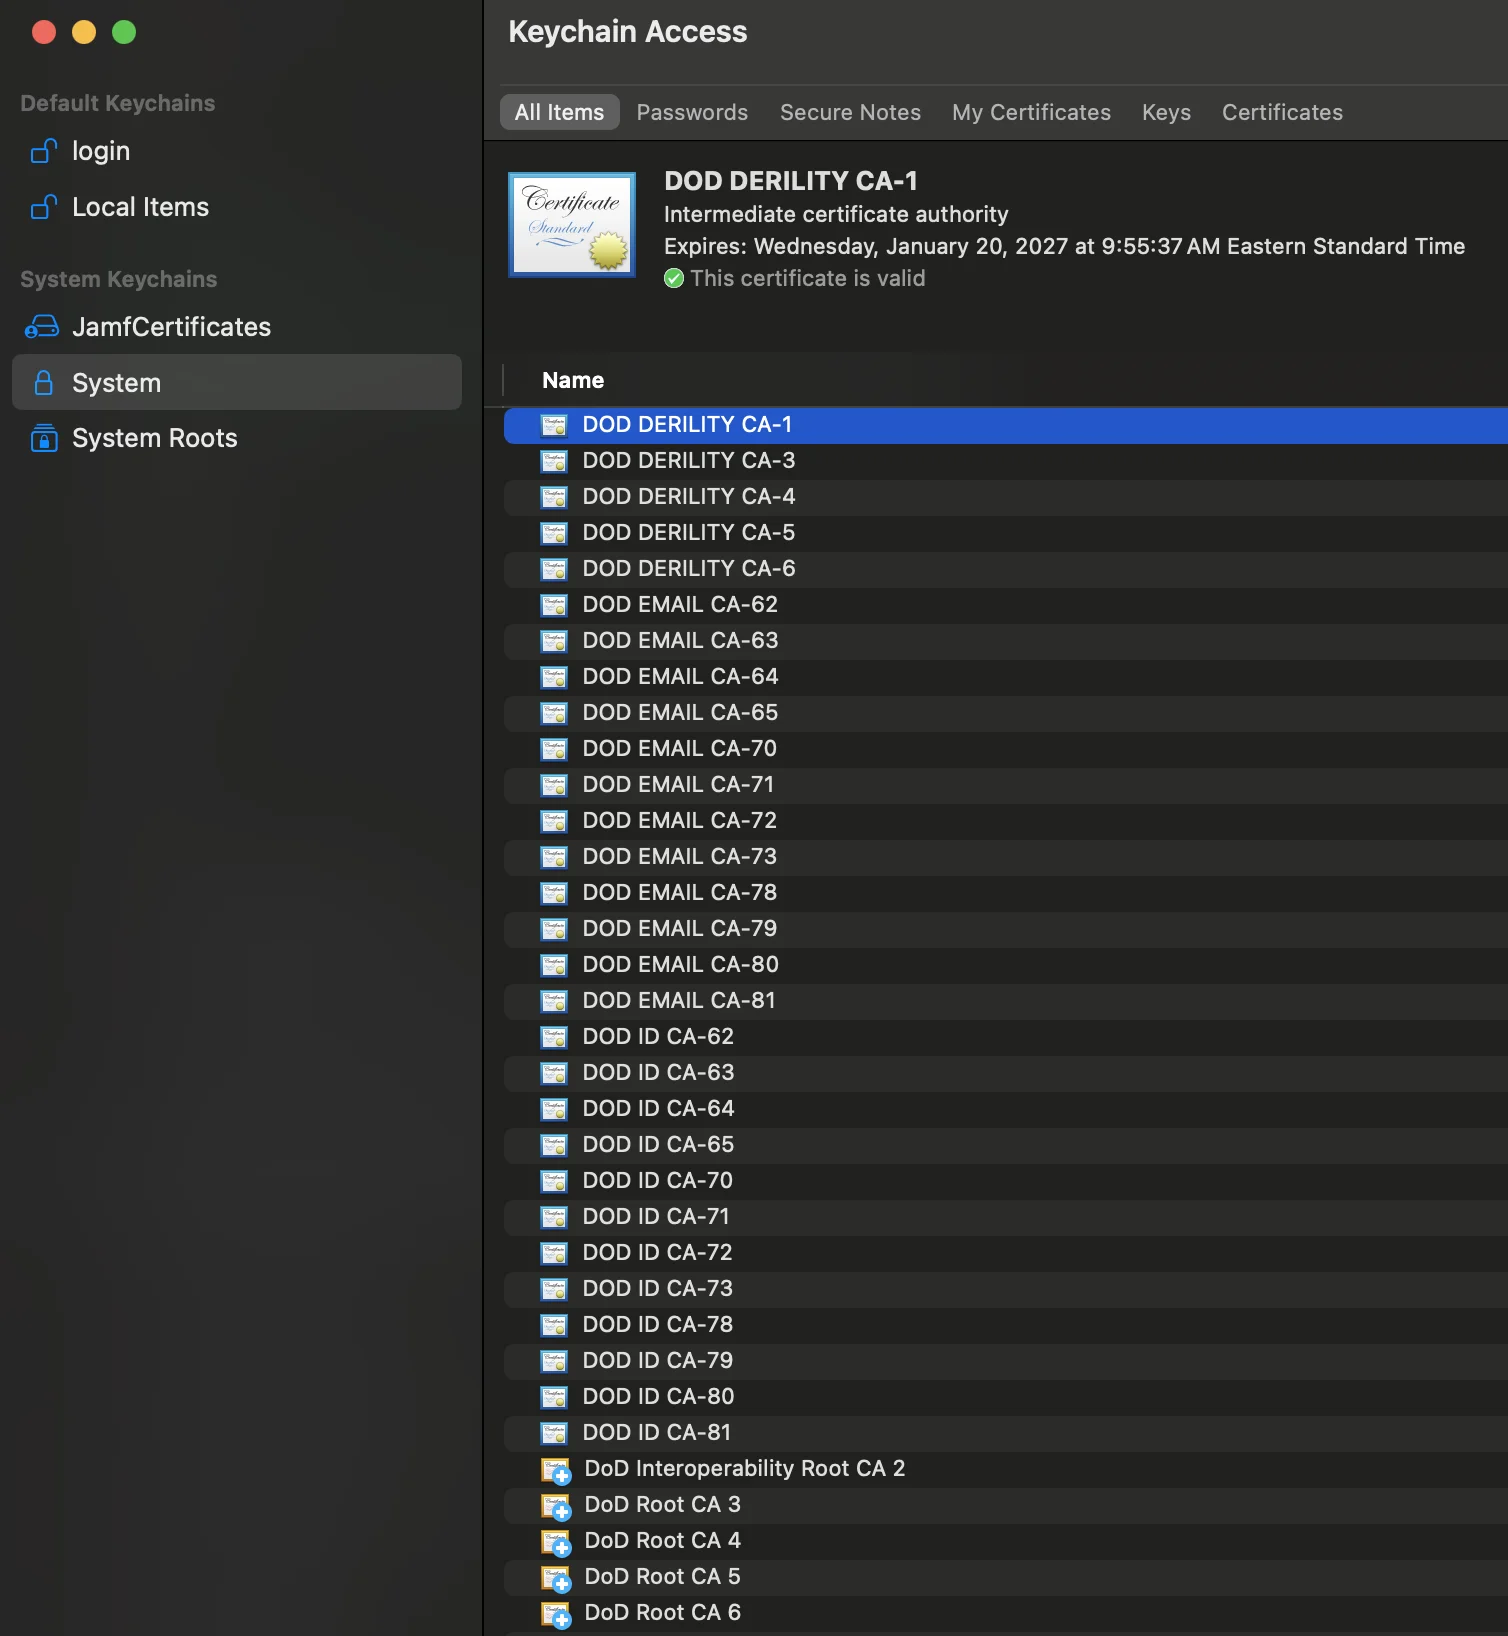Click certificate icon beside DOD ID CA-78
Viewport: 1508px width, 1636px height.
554,1325
